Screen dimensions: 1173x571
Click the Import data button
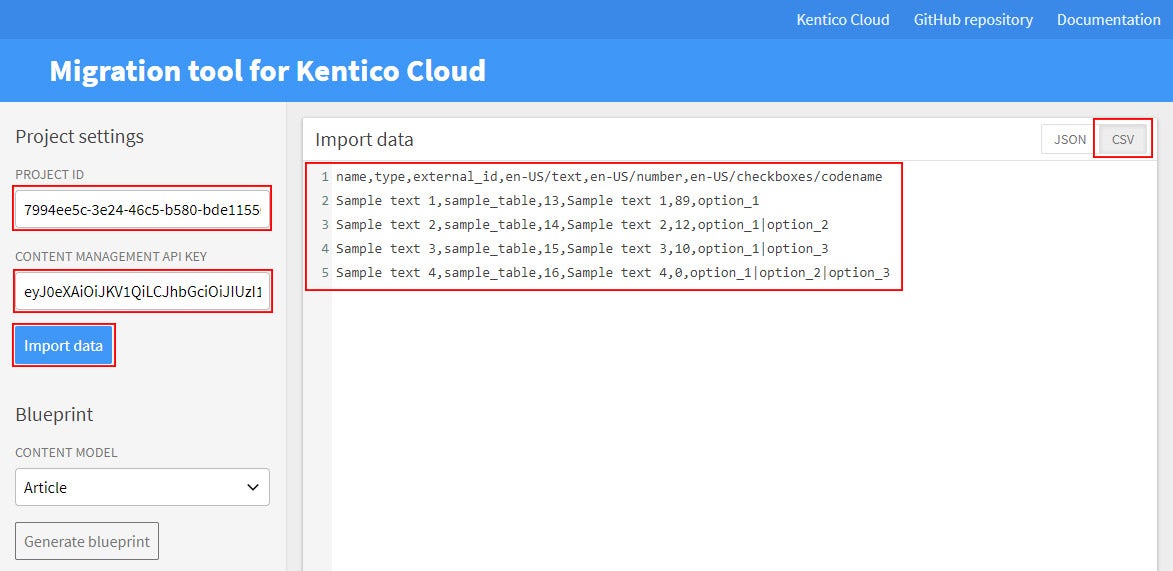(64, 346)
